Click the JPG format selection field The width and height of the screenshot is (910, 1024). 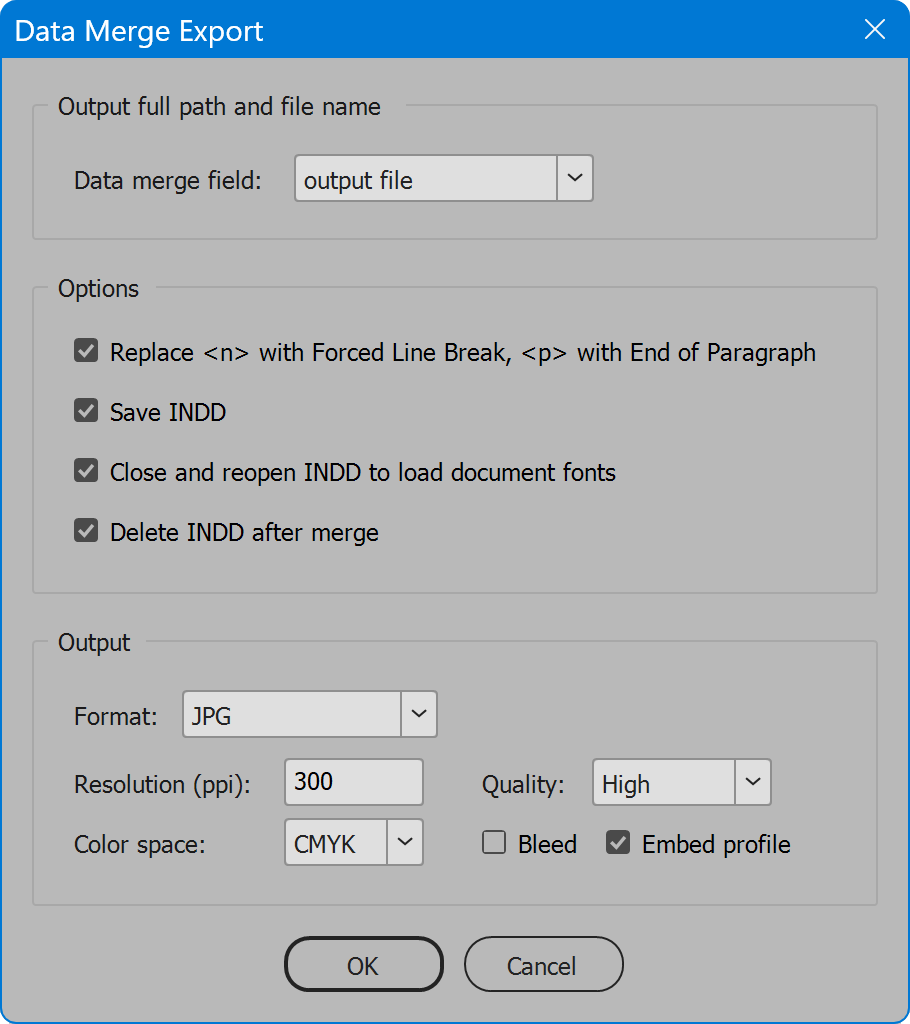point(291,715)
